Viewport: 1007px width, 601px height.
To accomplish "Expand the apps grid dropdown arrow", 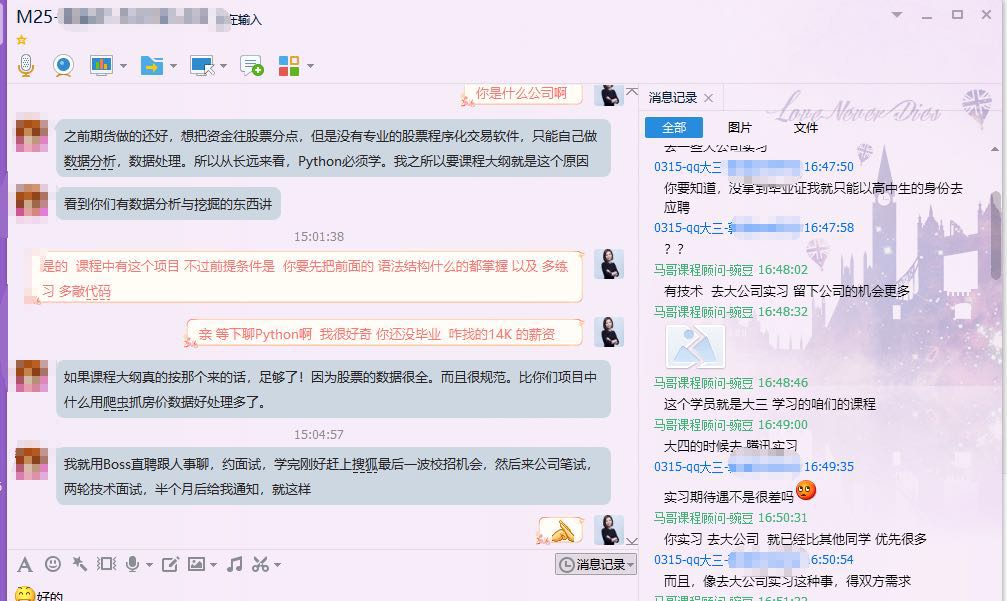I will tap(311, 66).
